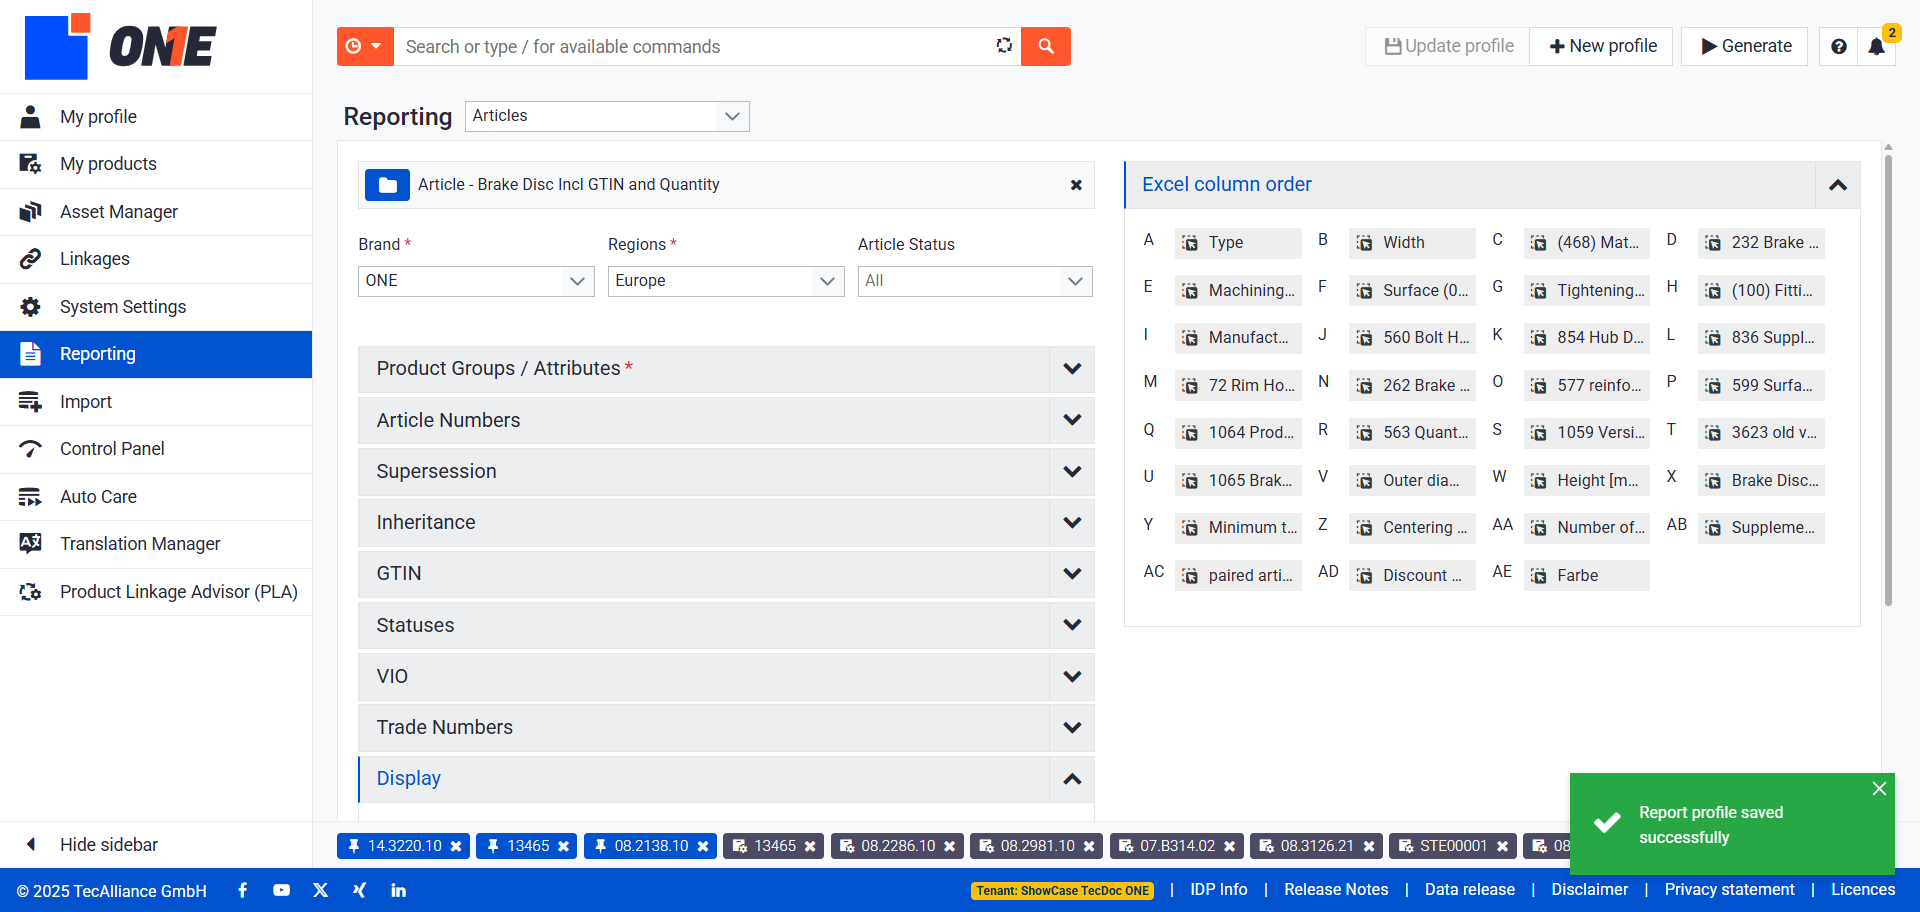Click the blue folder profile icon
Screen dimensions: 1920x912
(x=387, y=185)
